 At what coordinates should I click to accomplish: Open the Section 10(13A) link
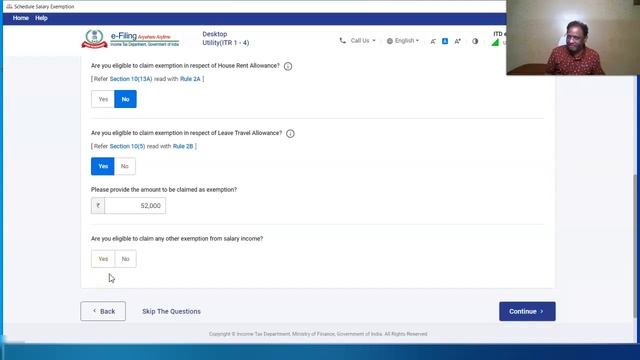[131, 79]
